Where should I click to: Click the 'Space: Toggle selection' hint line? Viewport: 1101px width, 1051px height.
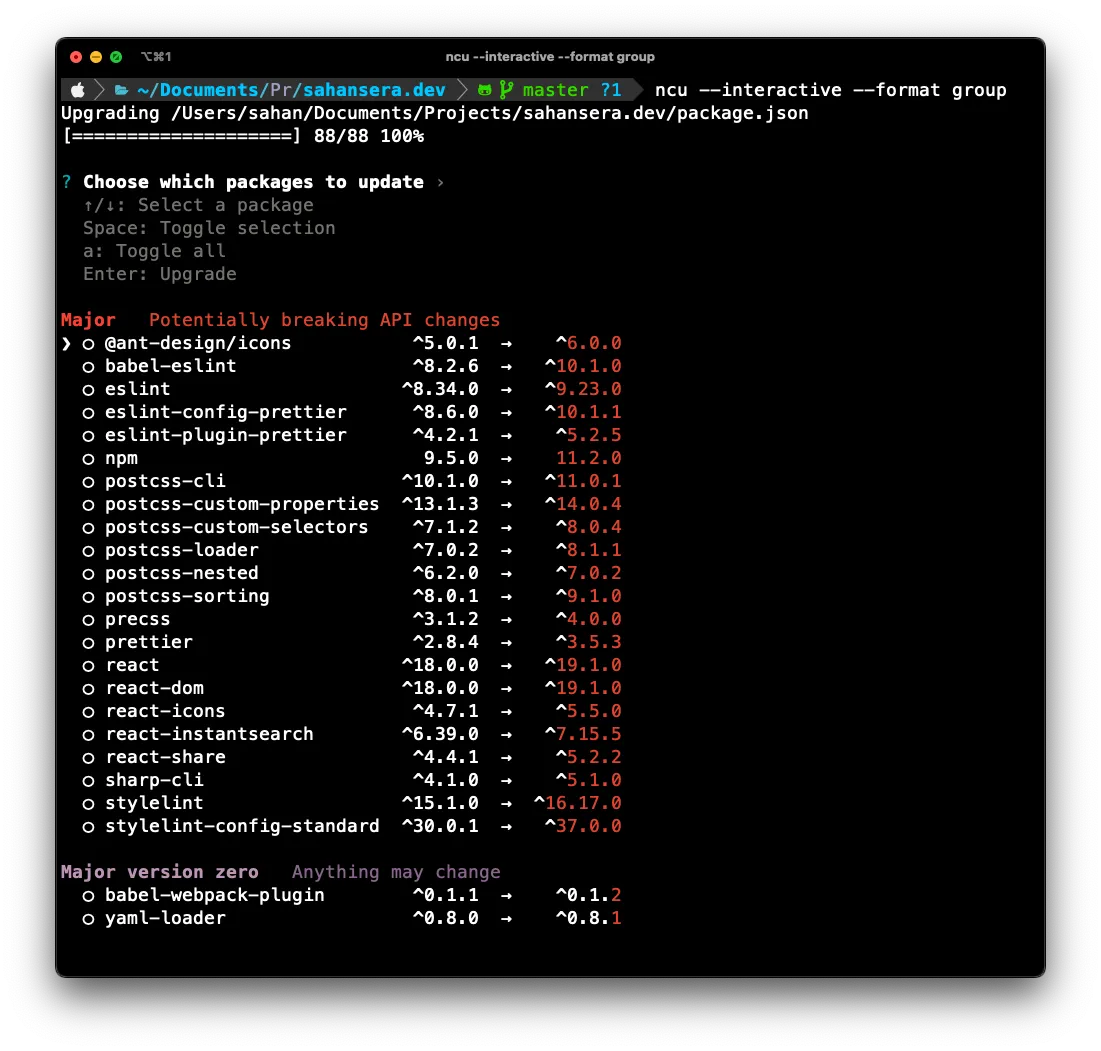[209, 228]
